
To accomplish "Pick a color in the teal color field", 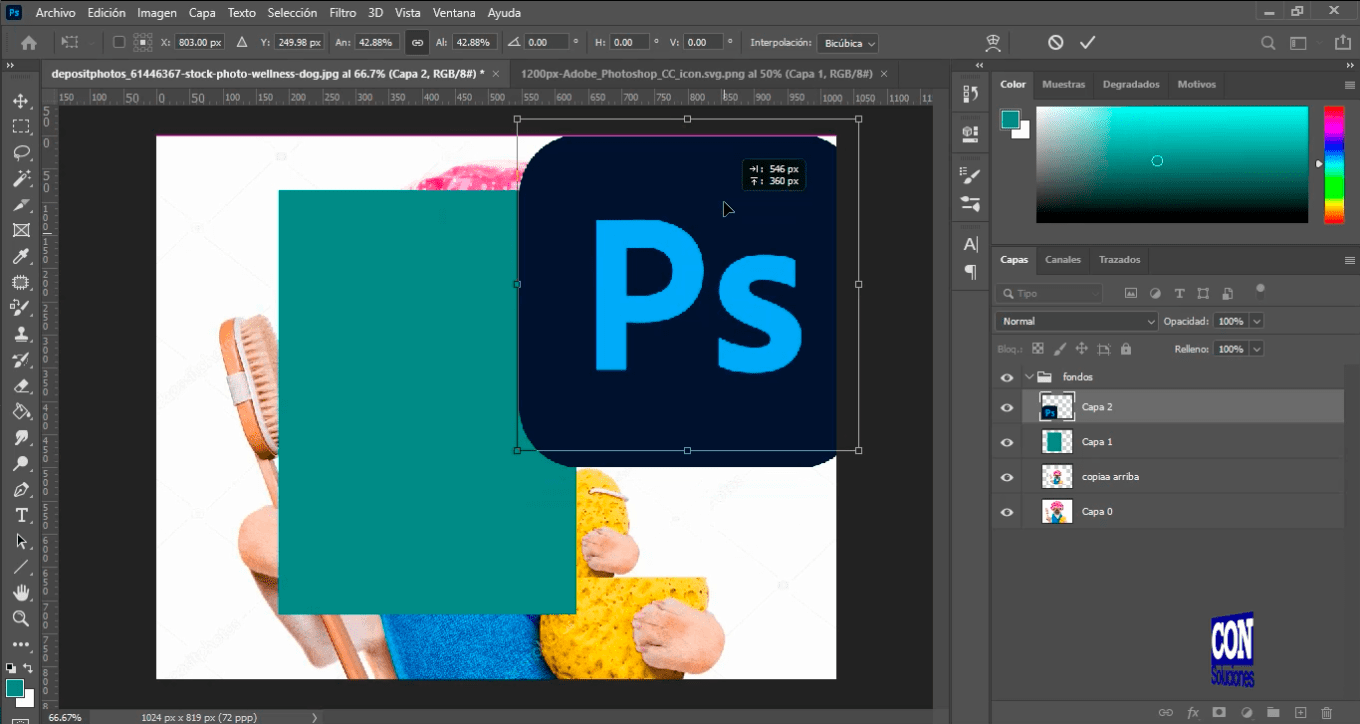I will pyautogui.click(x=1172, y=164).
